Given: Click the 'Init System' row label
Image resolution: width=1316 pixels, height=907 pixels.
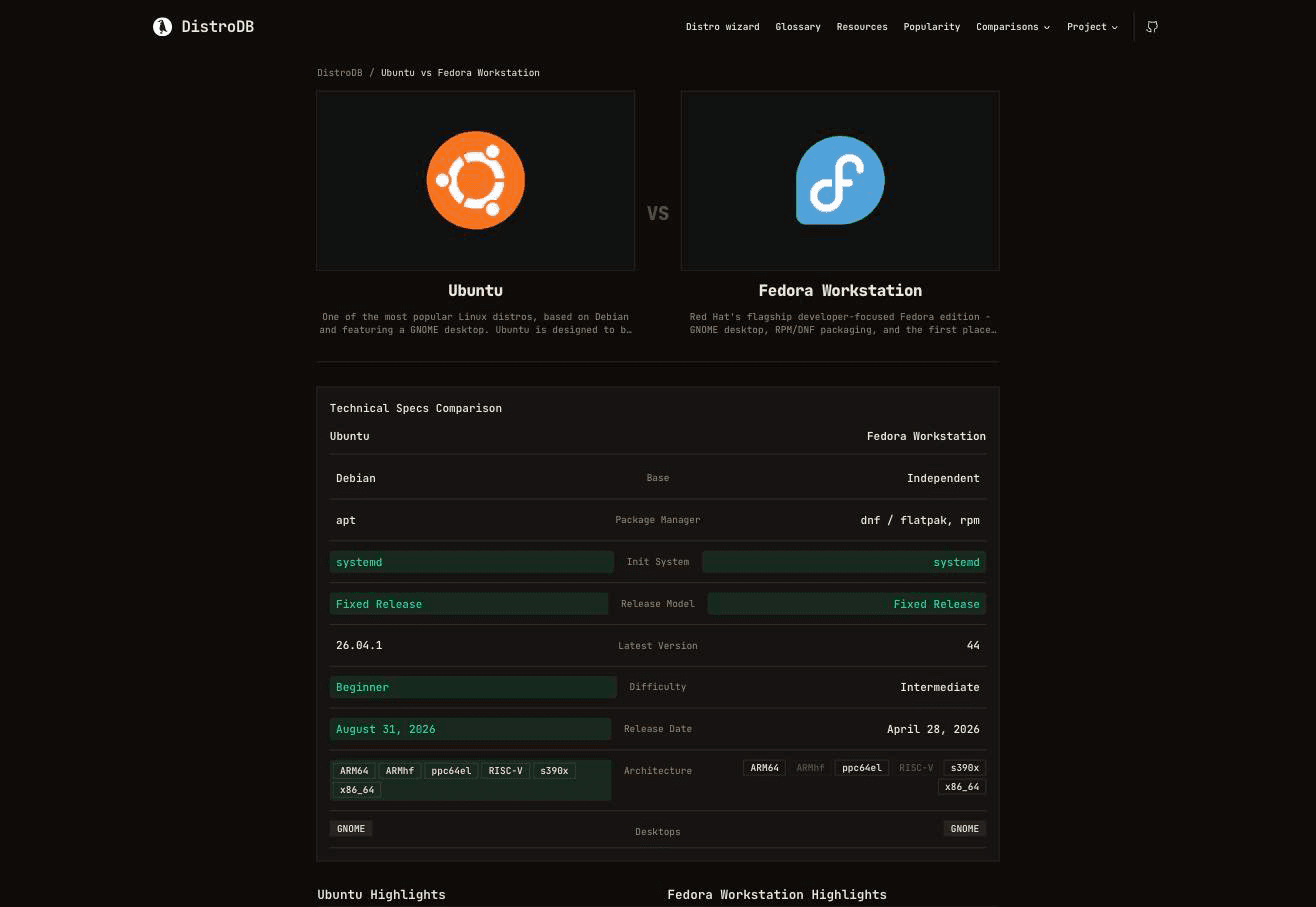Looking at the screenshot, I should pyautogui.click(x=658, y=562).
